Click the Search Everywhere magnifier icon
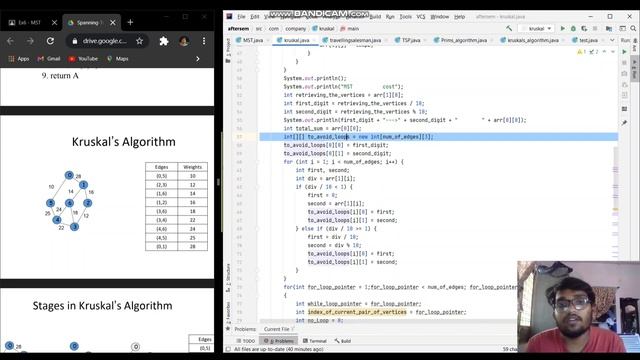The image size is (640, 360). point(633,29)
